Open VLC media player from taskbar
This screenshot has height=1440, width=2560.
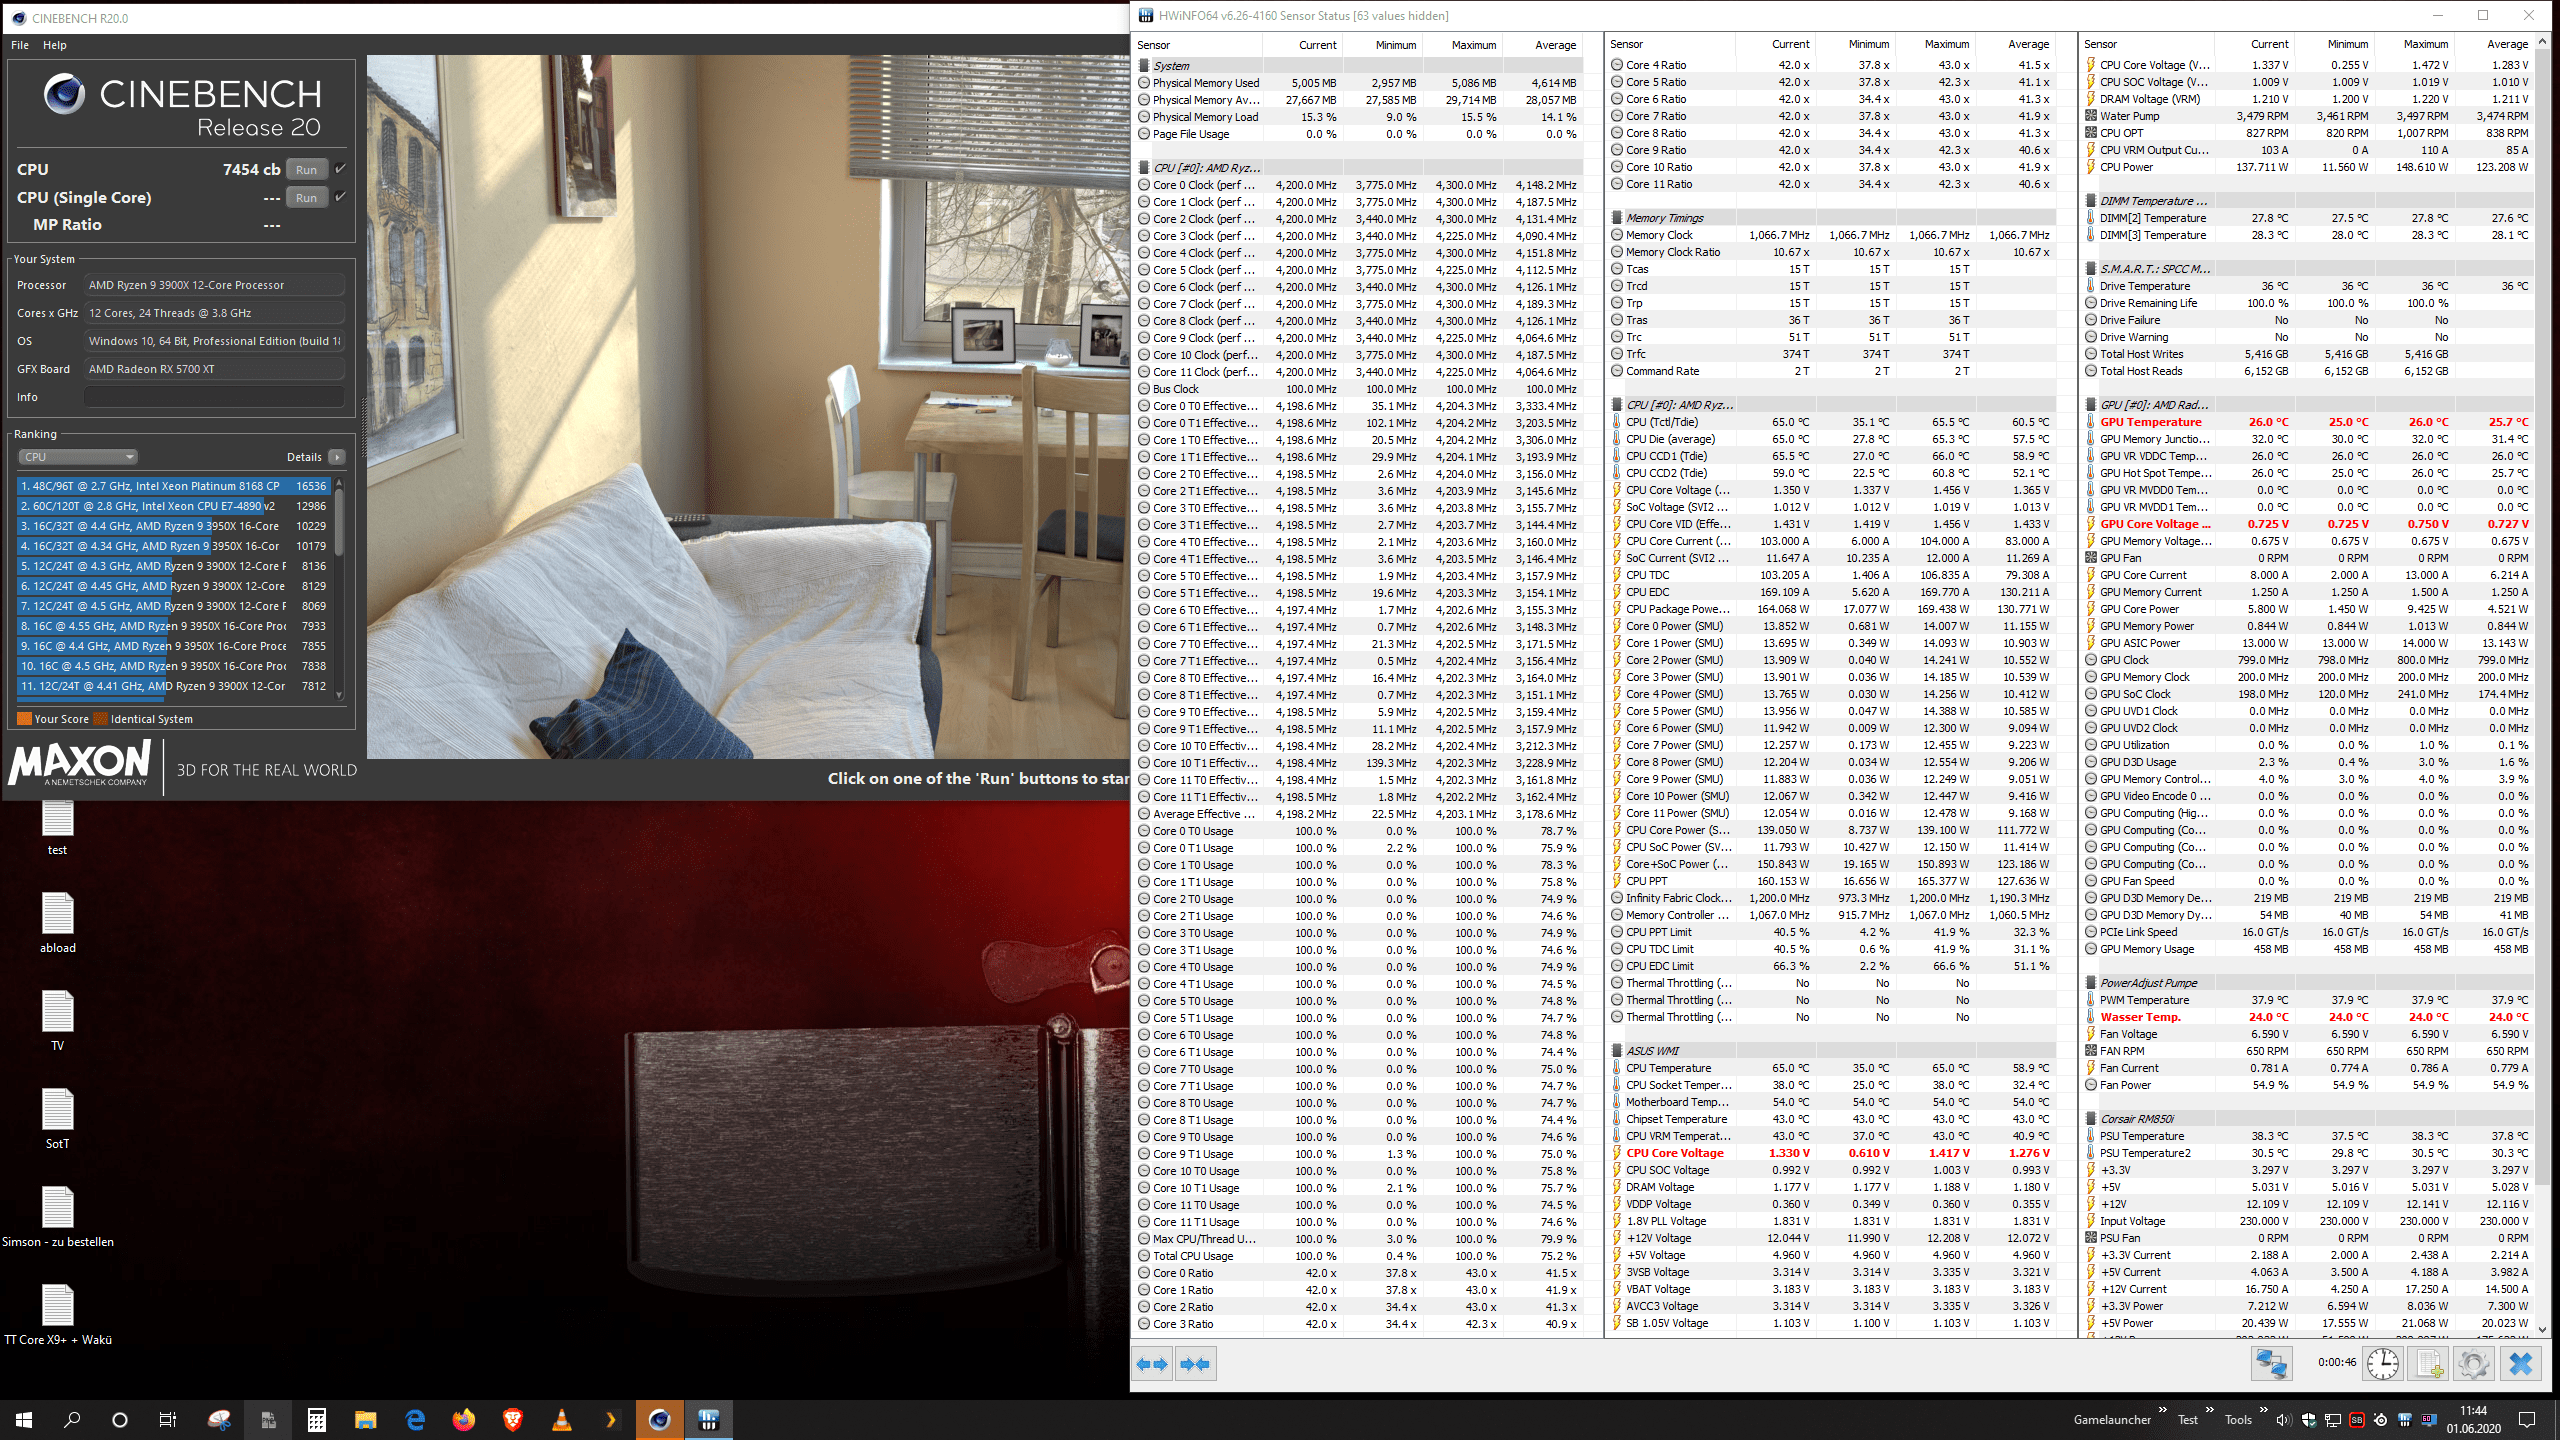click(562, 1420)
